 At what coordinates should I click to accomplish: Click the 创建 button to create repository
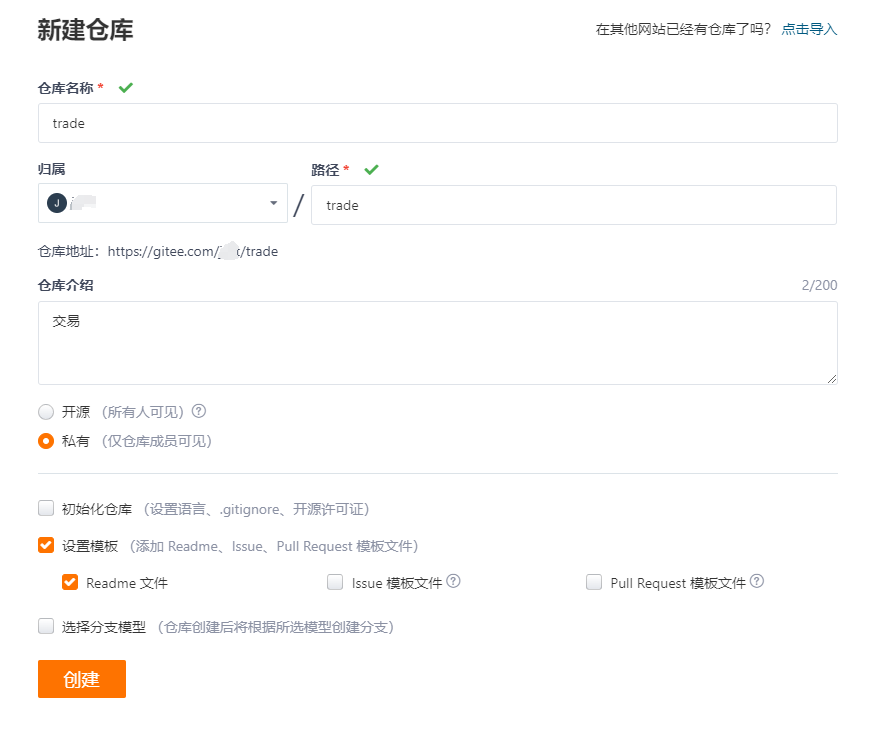(81, 679)
